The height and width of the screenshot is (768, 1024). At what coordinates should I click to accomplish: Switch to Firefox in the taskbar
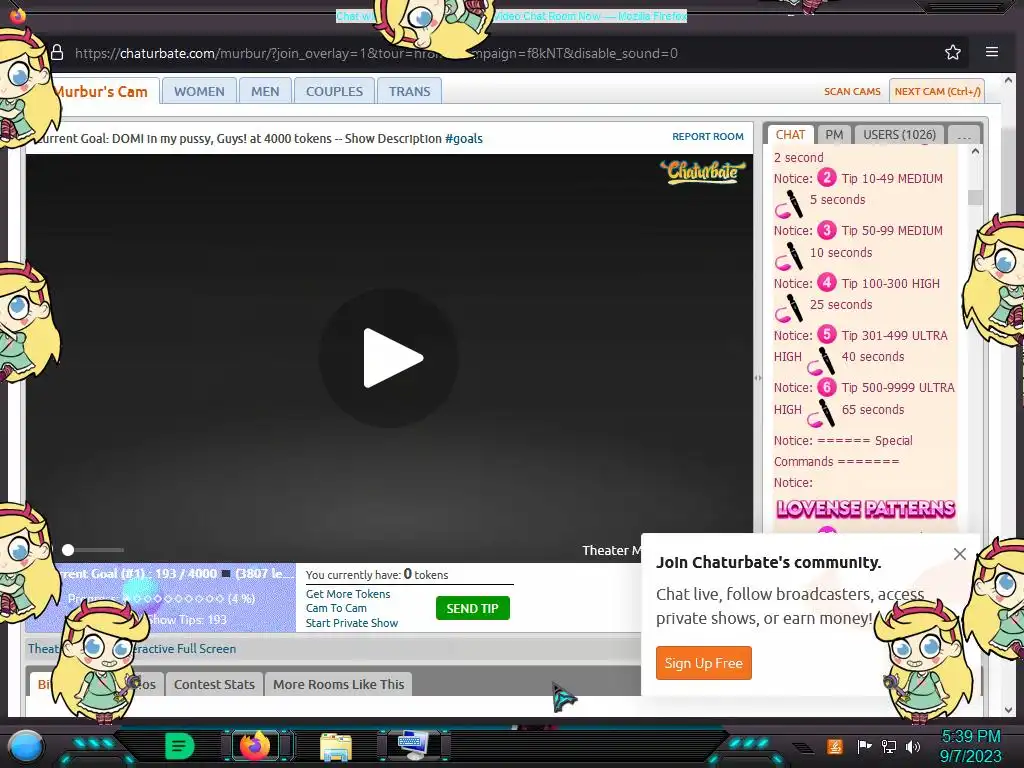coord(255,745)
